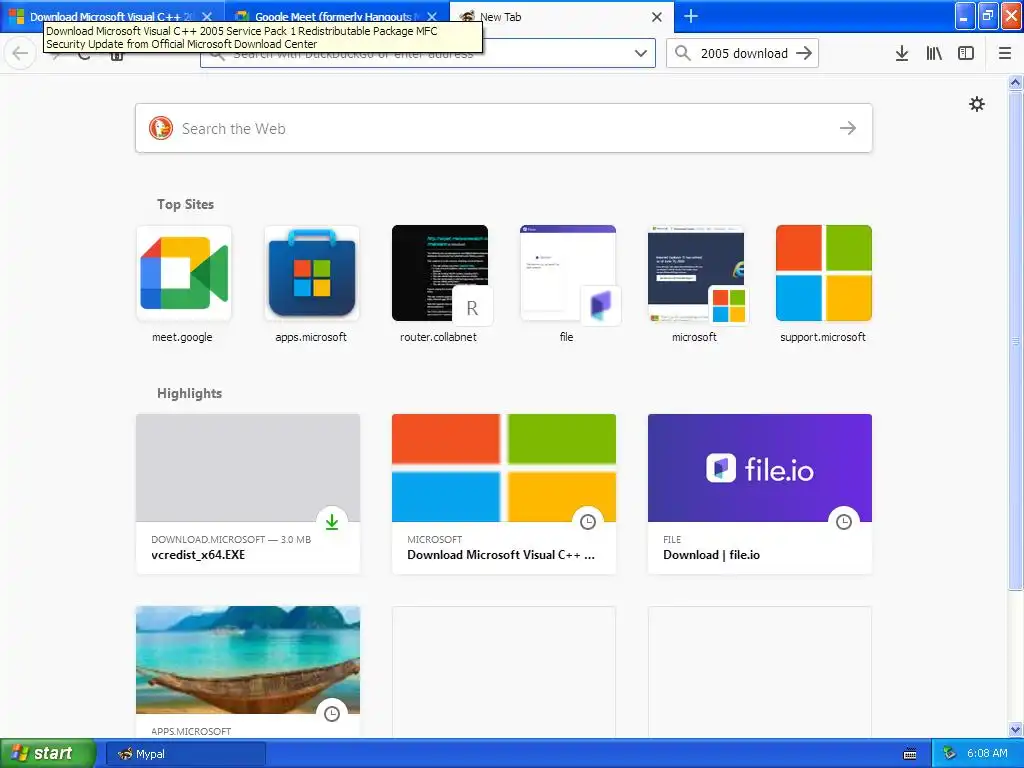Click magnifier icon in toolbar search box

[x=682, y=54]
